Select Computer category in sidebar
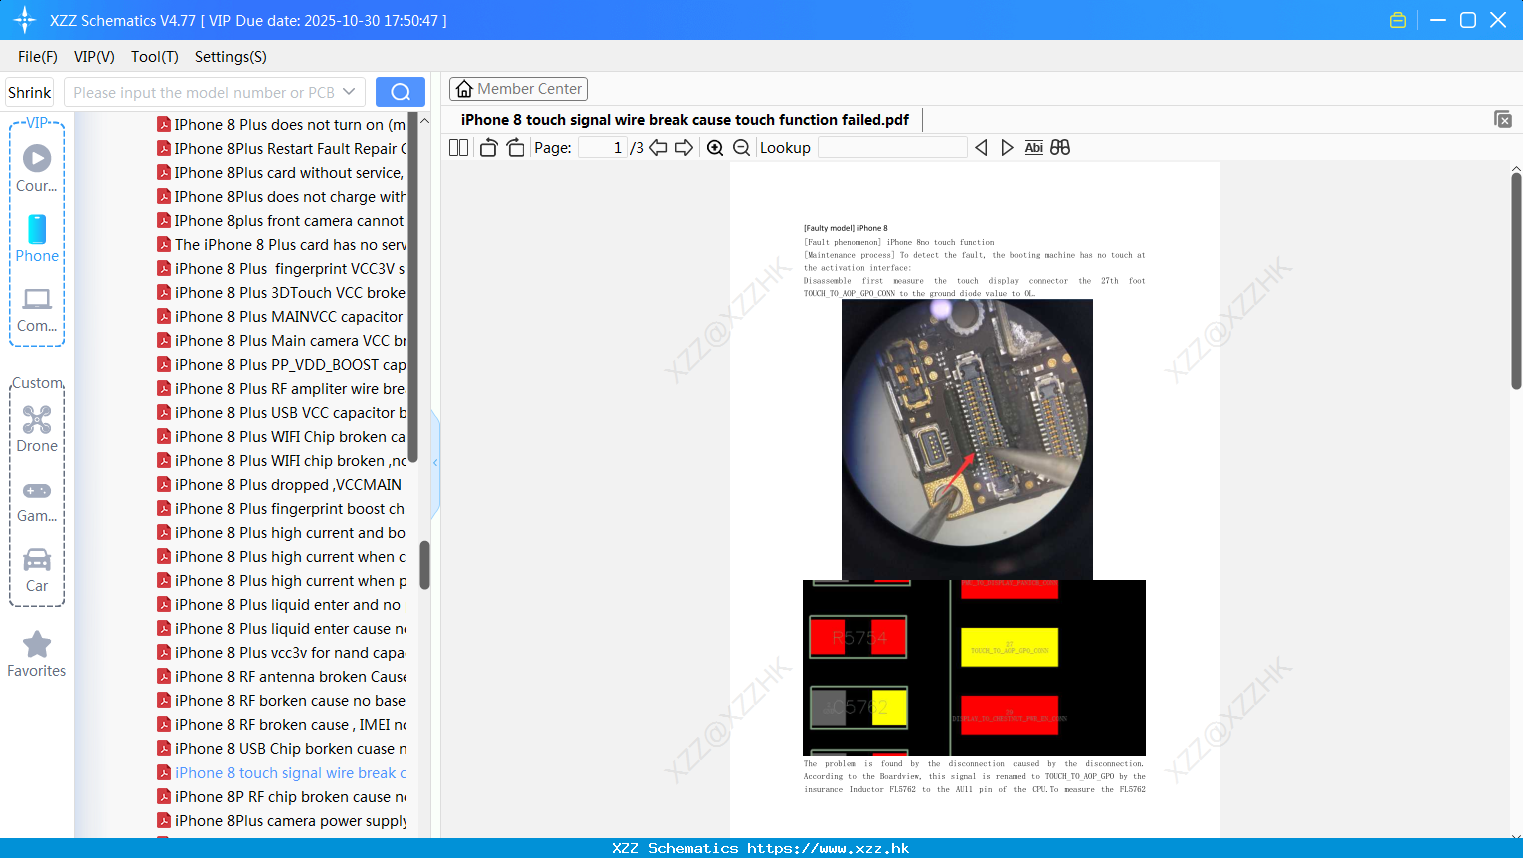Viewport: 1523px width, 858px height. 37,309
